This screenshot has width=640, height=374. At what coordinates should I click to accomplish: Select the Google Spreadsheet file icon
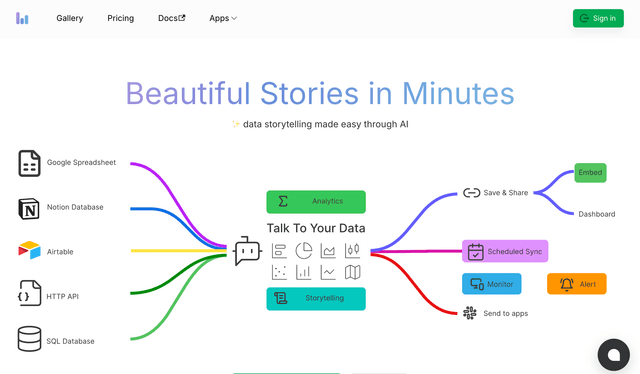[29, 163]
